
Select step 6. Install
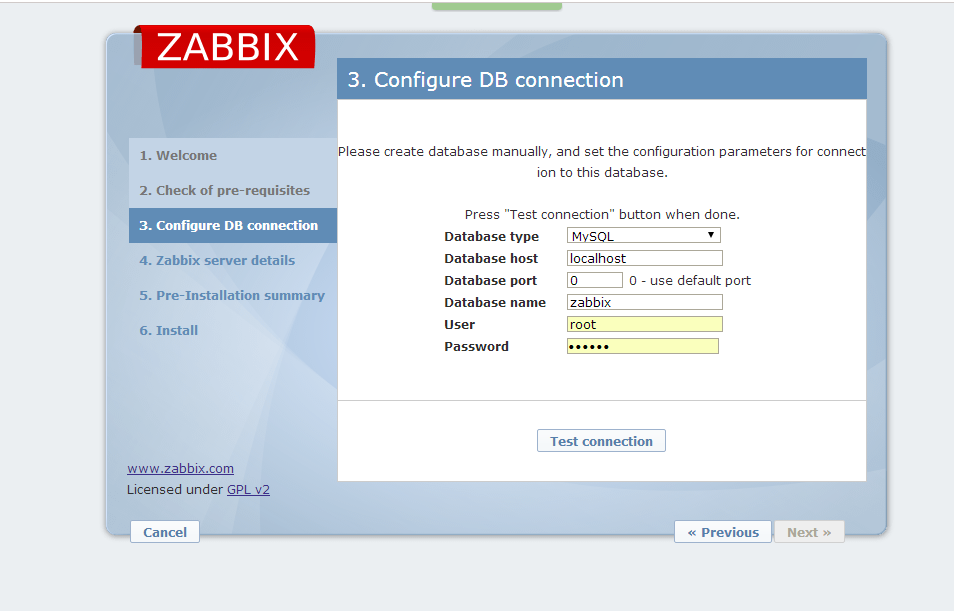click(x=233, y=330)
